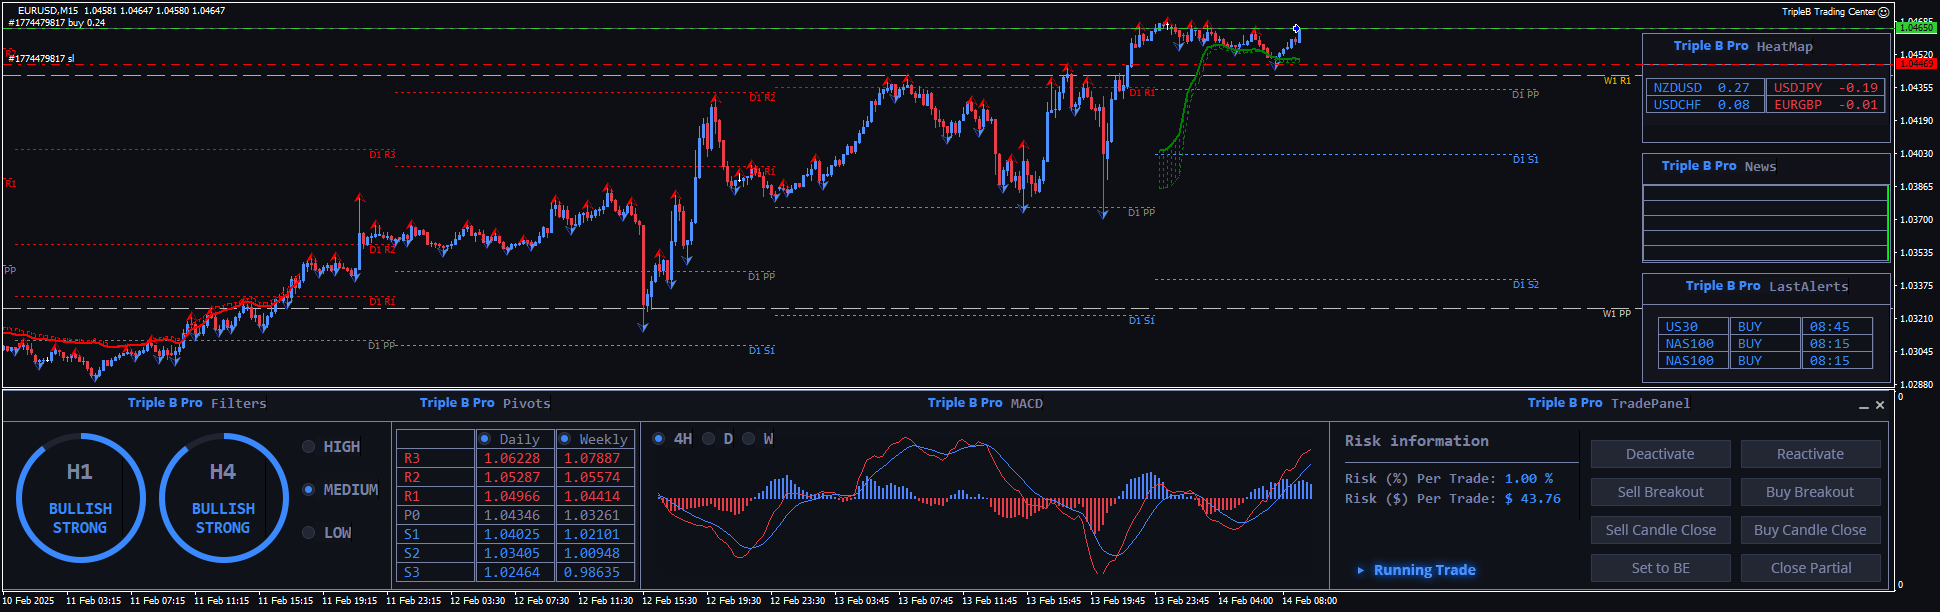Click the red stop-loss price tag 1.04469
1940x612 pixels.
[1915, 64]
